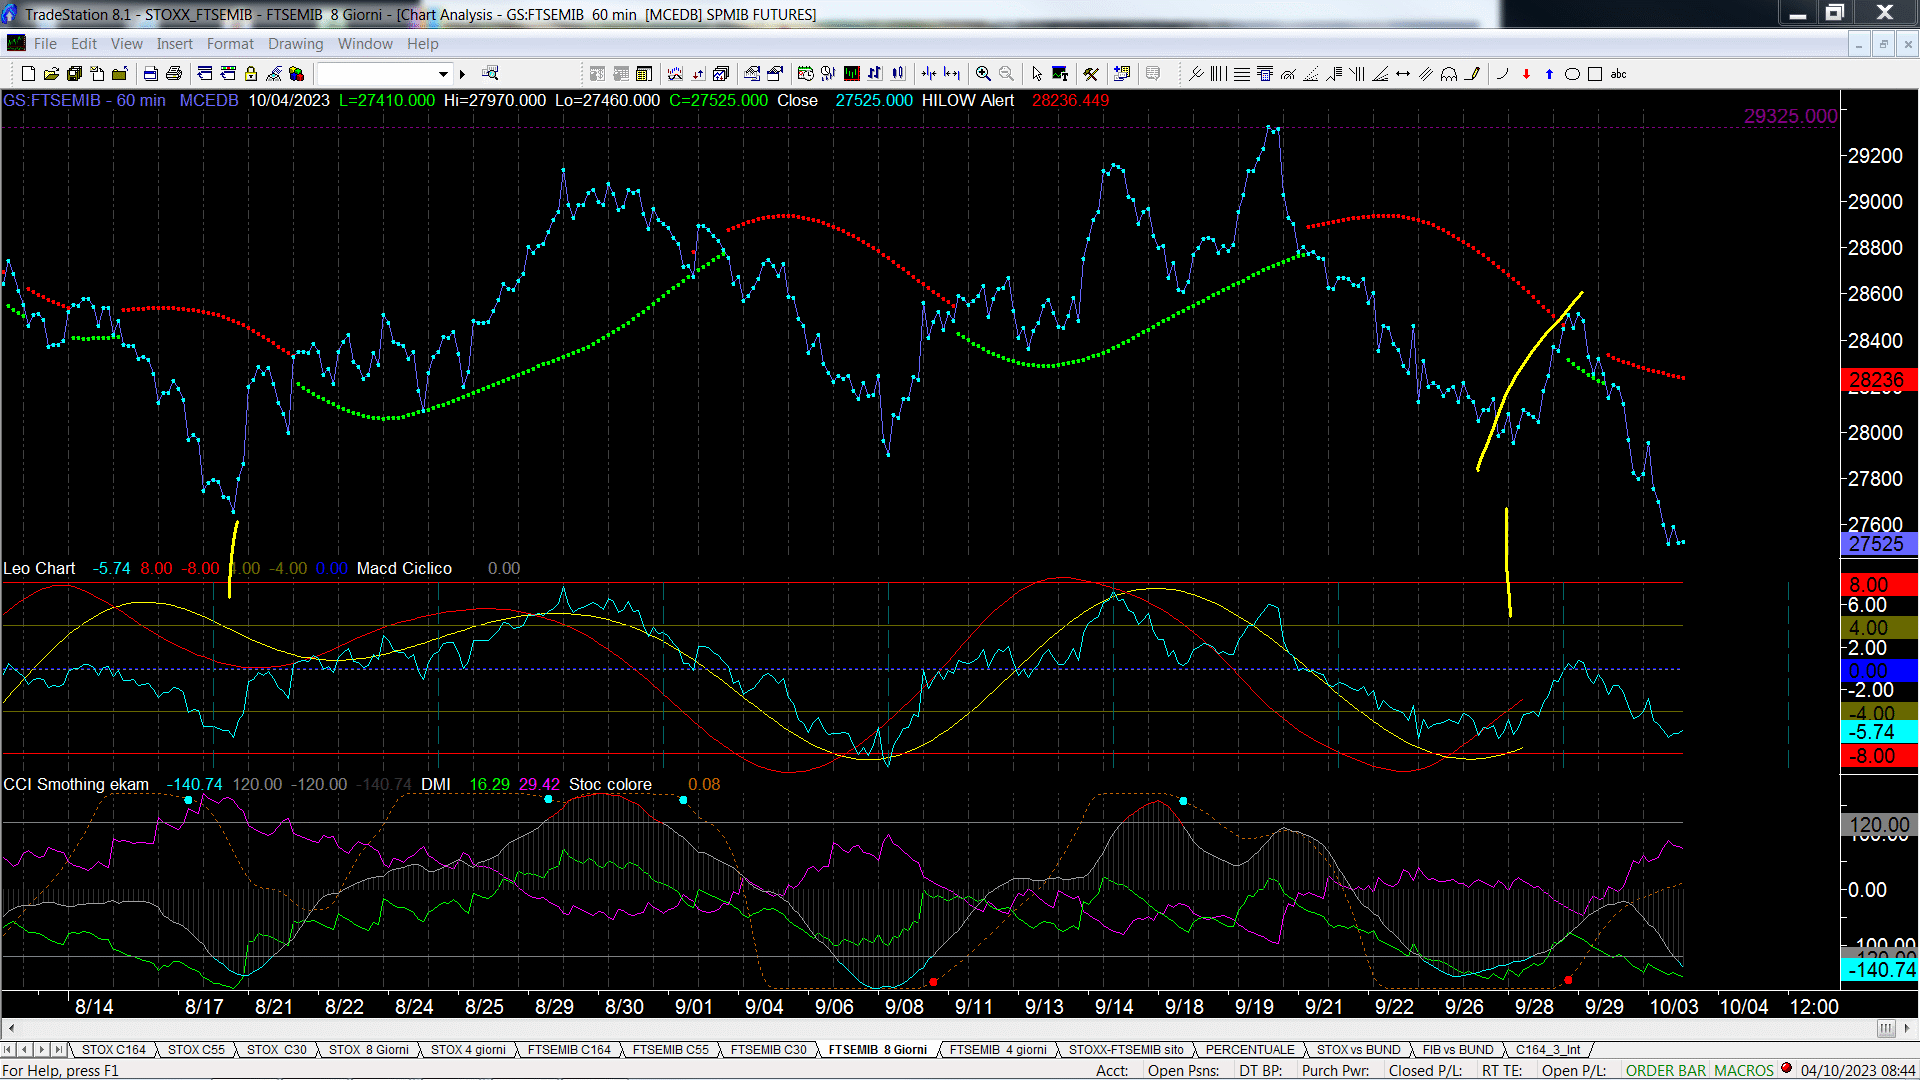Click the 27525 last price axis label
This screenshot has height=1080, width=1920.
coord(1877,544)
